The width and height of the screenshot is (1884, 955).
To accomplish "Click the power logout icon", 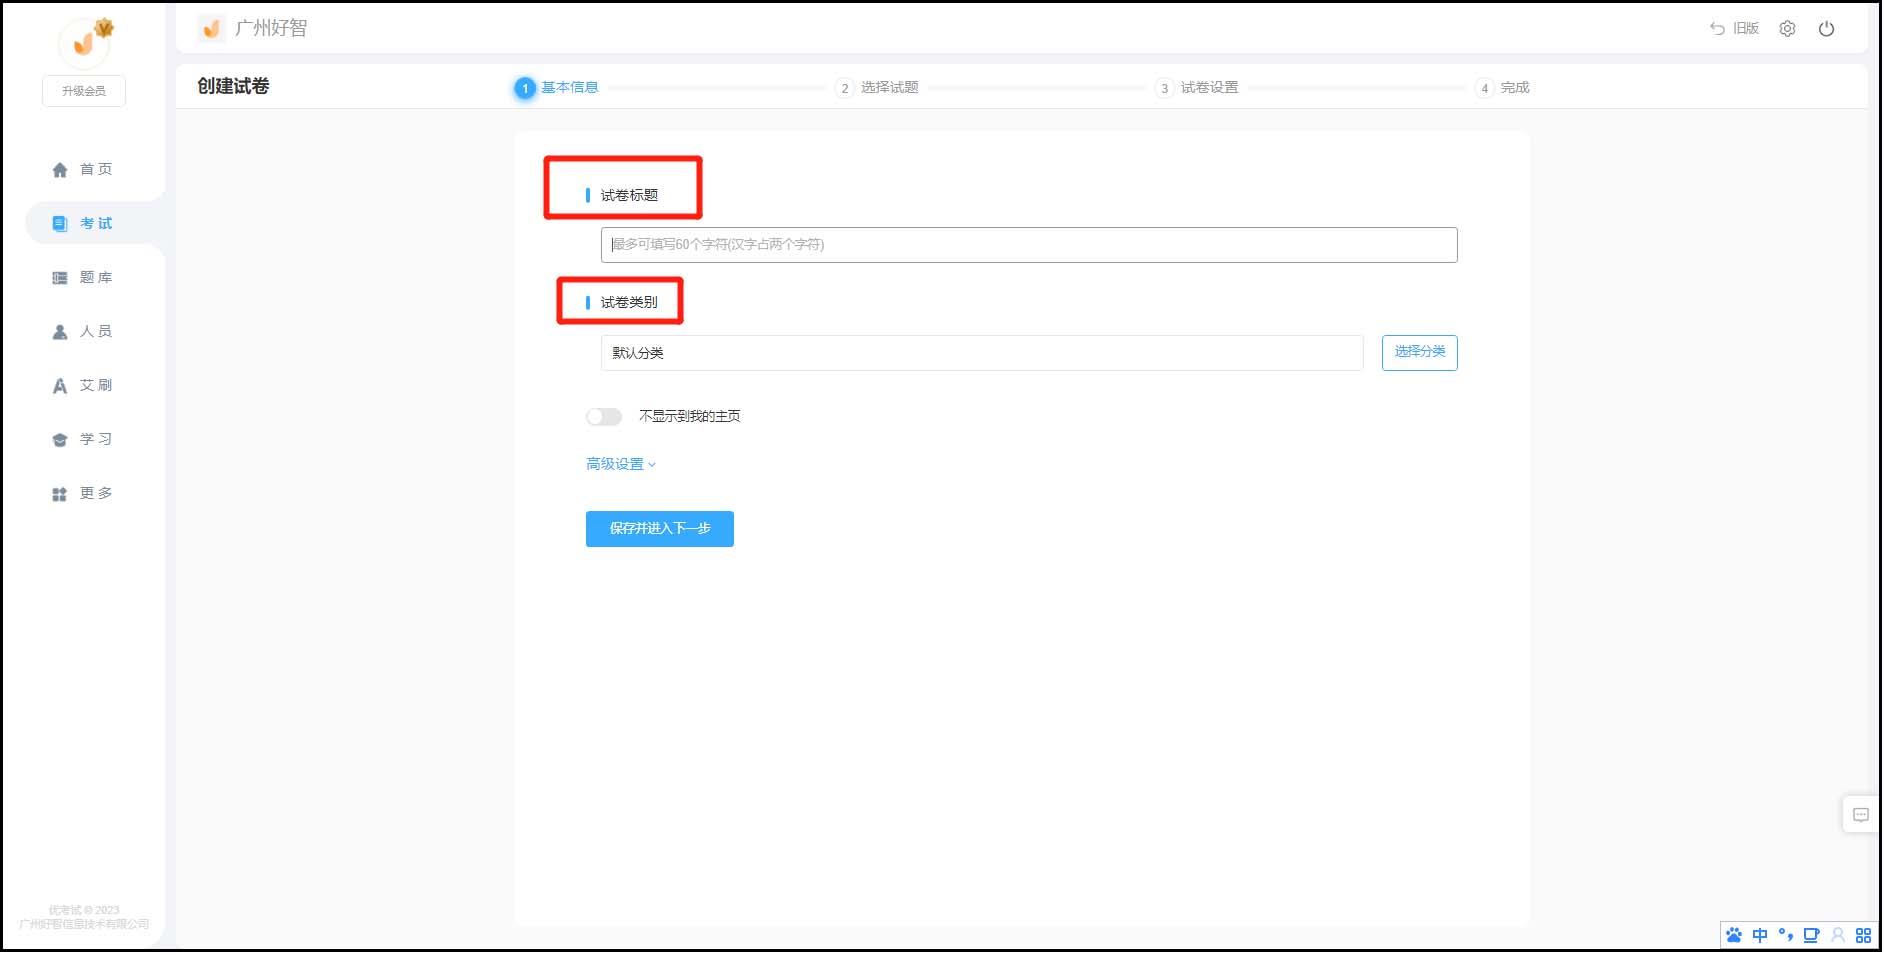I will click(1826, 29).
